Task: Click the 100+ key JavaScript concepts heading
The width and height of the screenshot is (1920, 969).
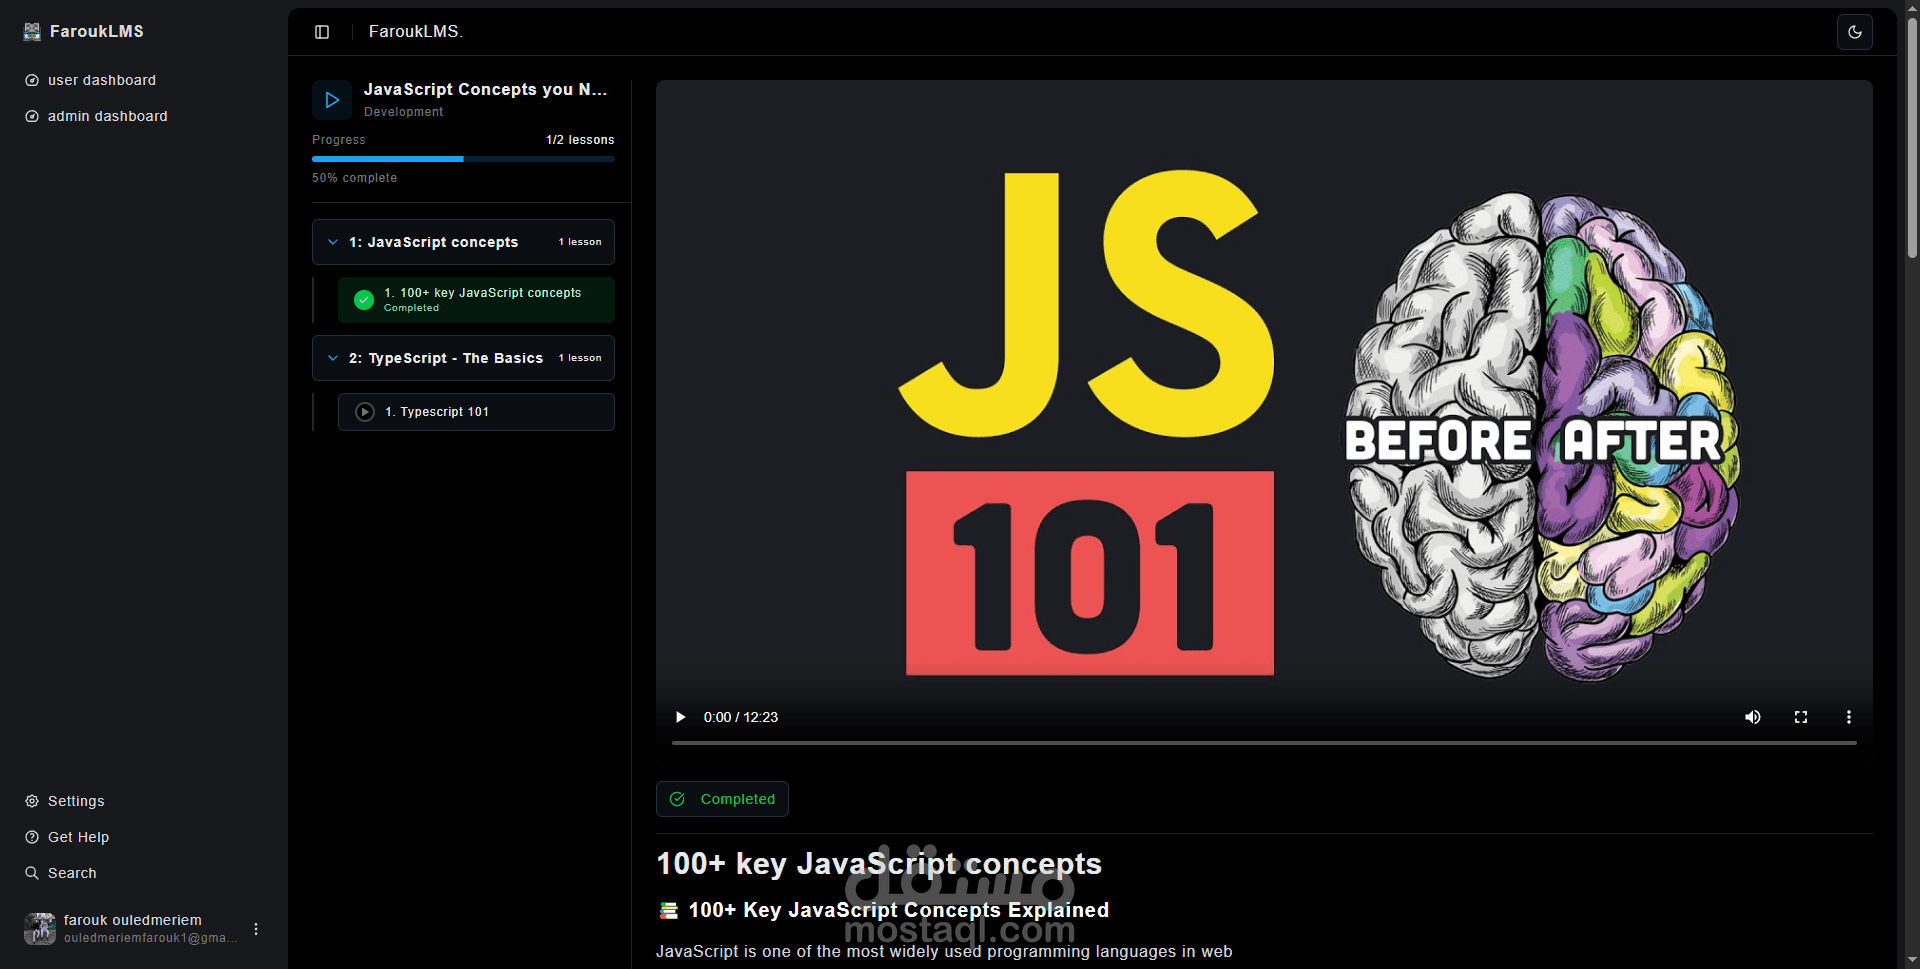Action: (x=879, y=864)
